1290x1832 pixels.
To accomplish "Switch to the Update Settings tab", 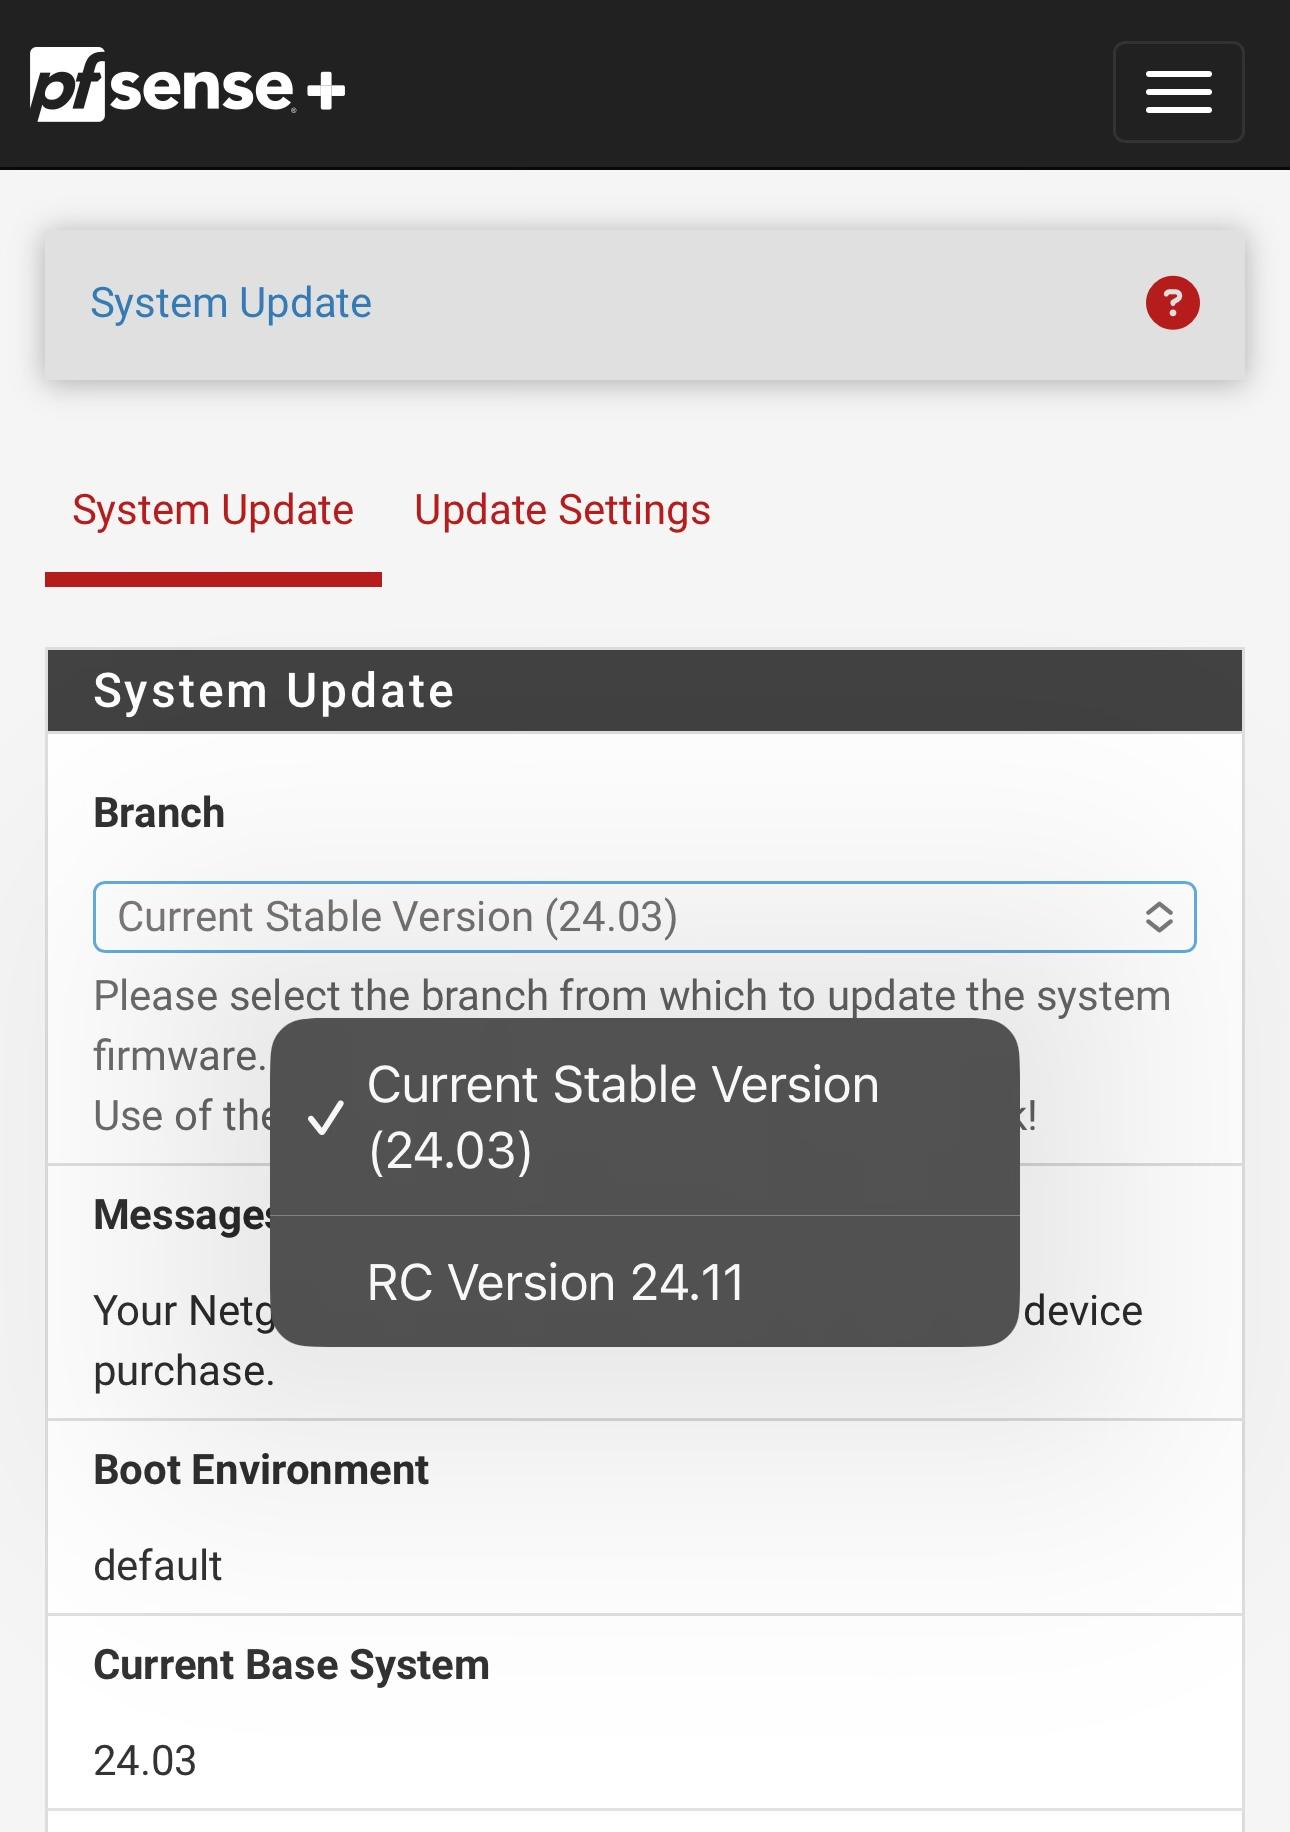I will [562, 510].
